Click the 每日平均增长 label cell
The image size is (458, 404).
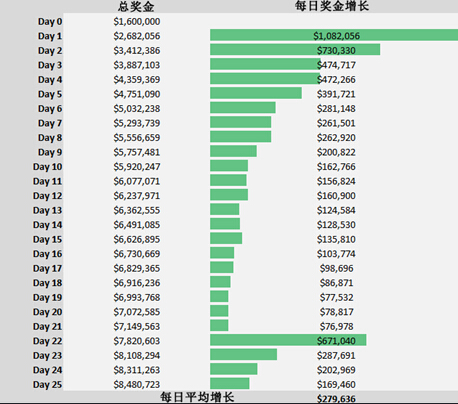pos(197,397)
